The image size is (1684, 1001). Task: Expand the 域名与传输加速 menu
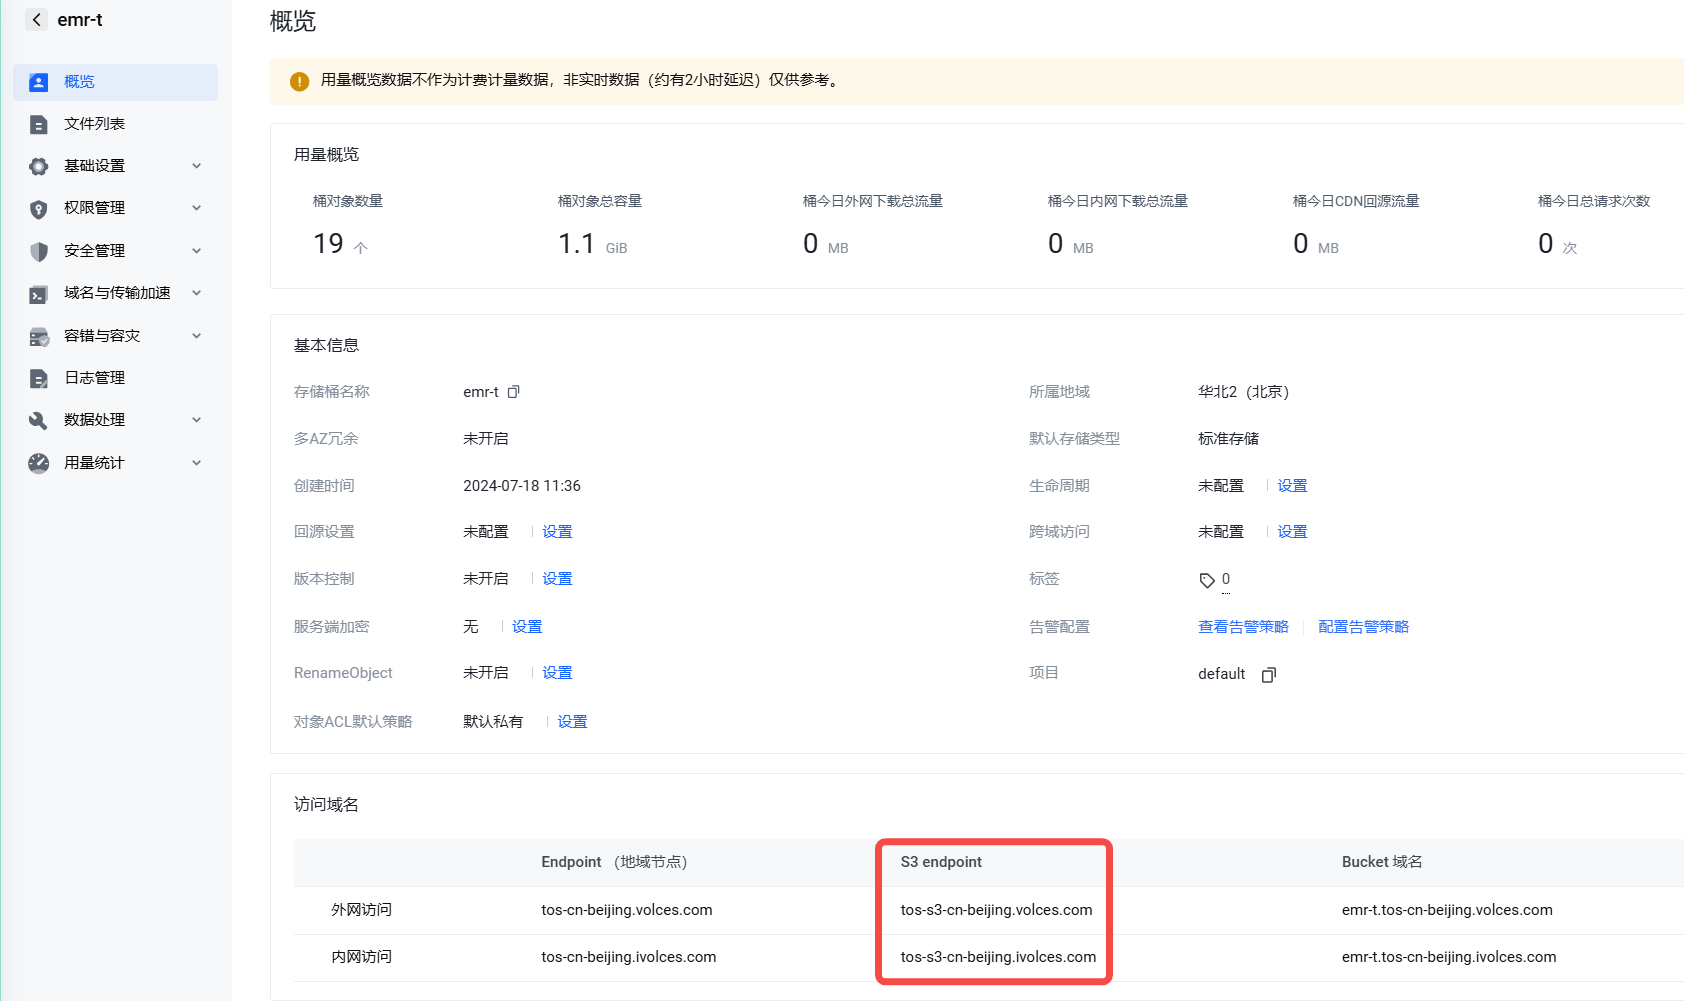click(196, 293)
